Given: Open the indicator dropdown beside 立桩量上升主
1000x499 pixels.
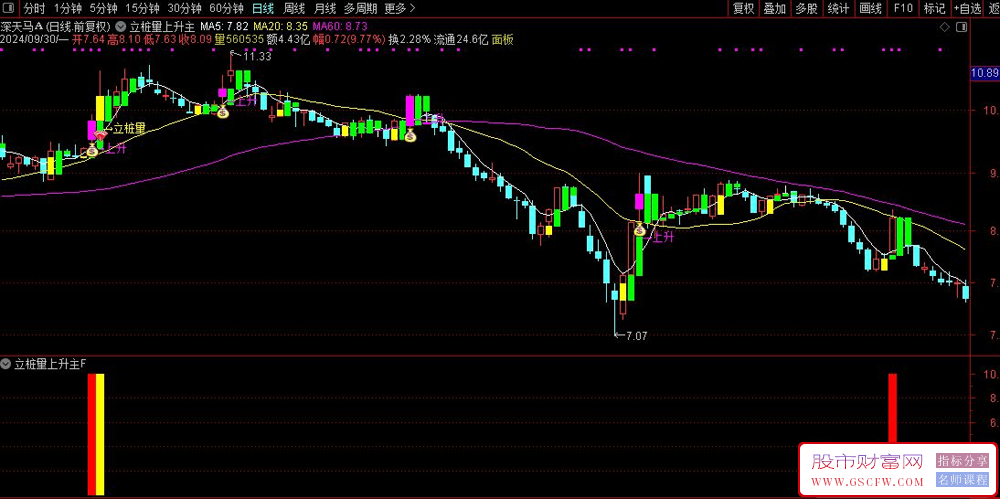Looking at the screenshot, I should (x=121, y=27).
